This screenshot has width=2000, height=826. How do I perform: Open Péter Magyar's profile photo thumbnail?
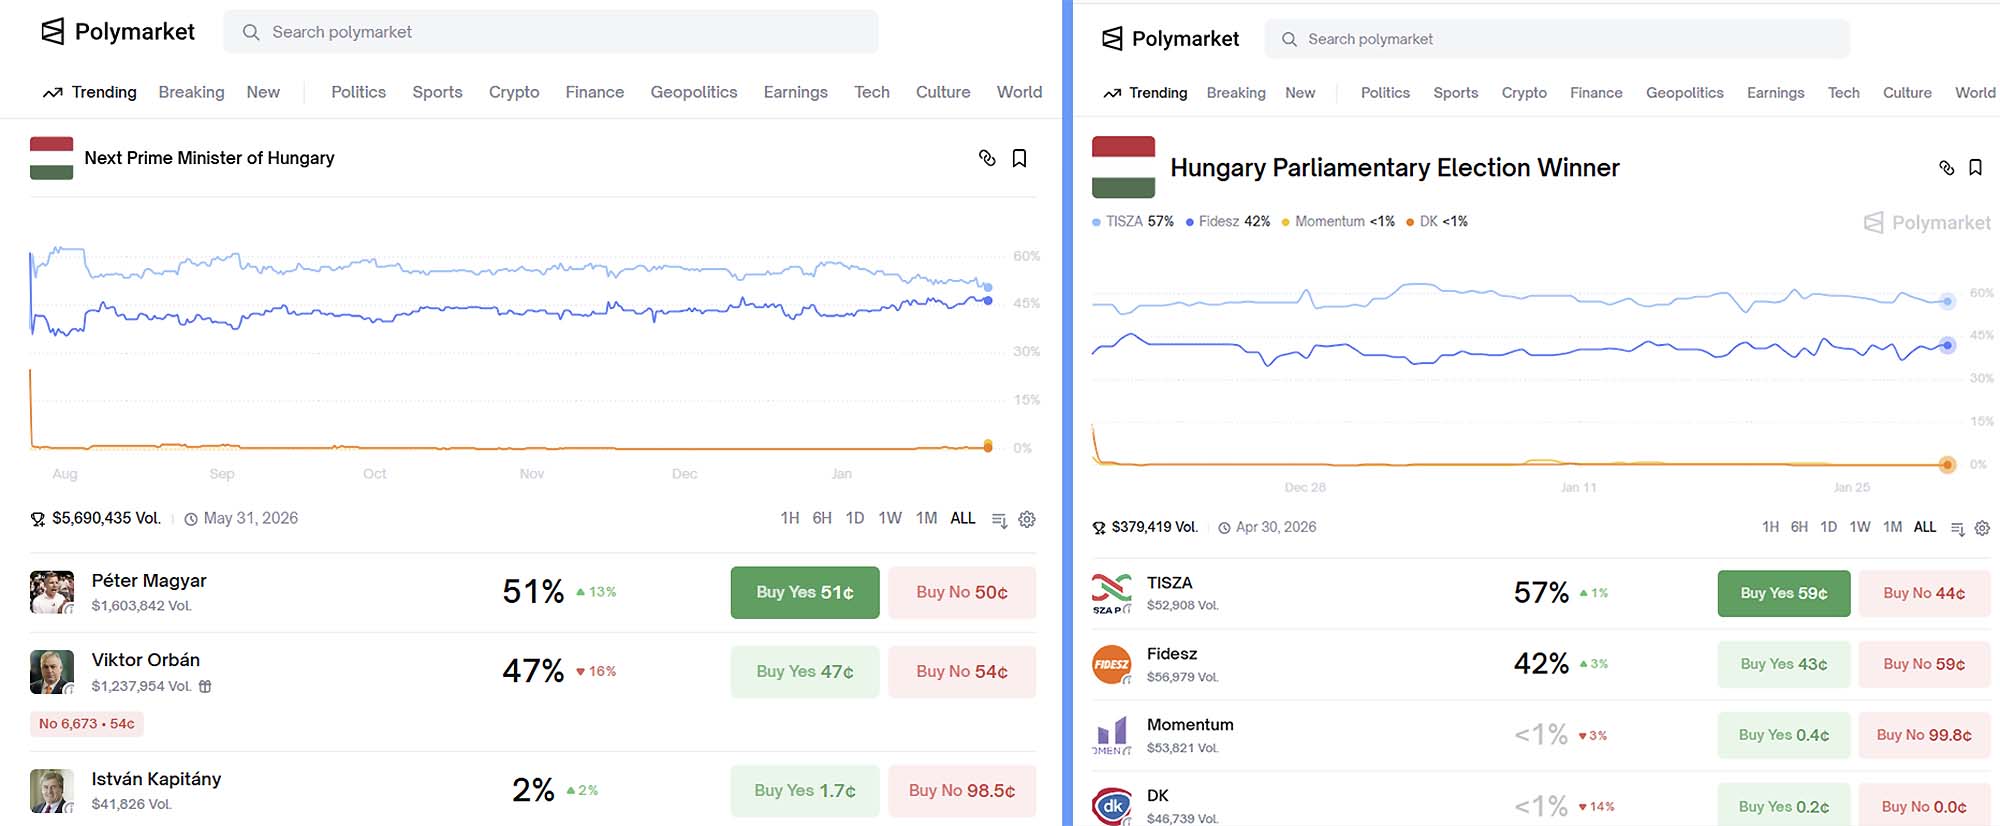tap(52, 592)
